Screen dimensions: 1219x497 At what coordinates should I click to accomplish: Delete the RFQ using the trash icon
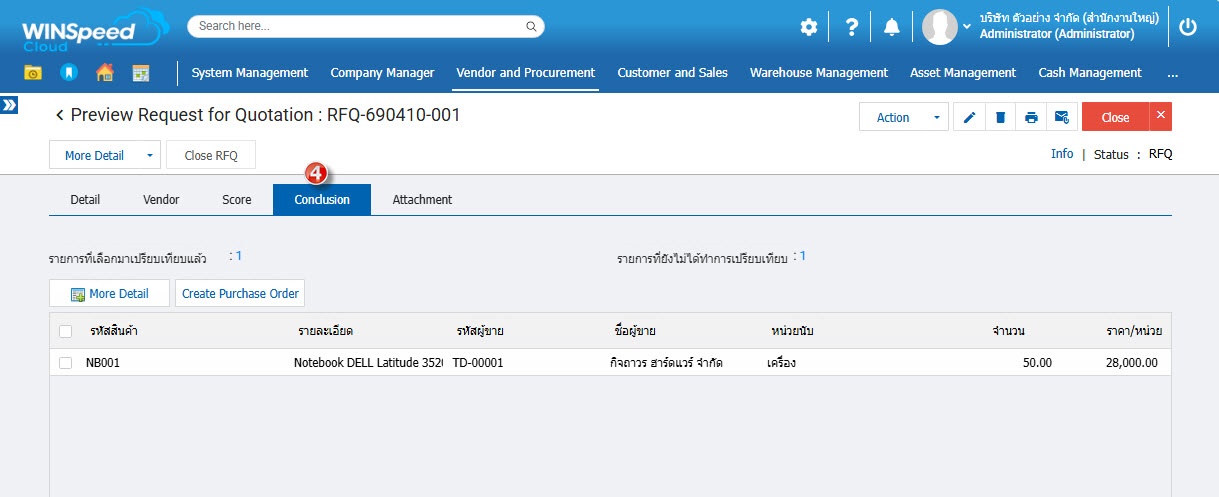[x=1000, y=117]
